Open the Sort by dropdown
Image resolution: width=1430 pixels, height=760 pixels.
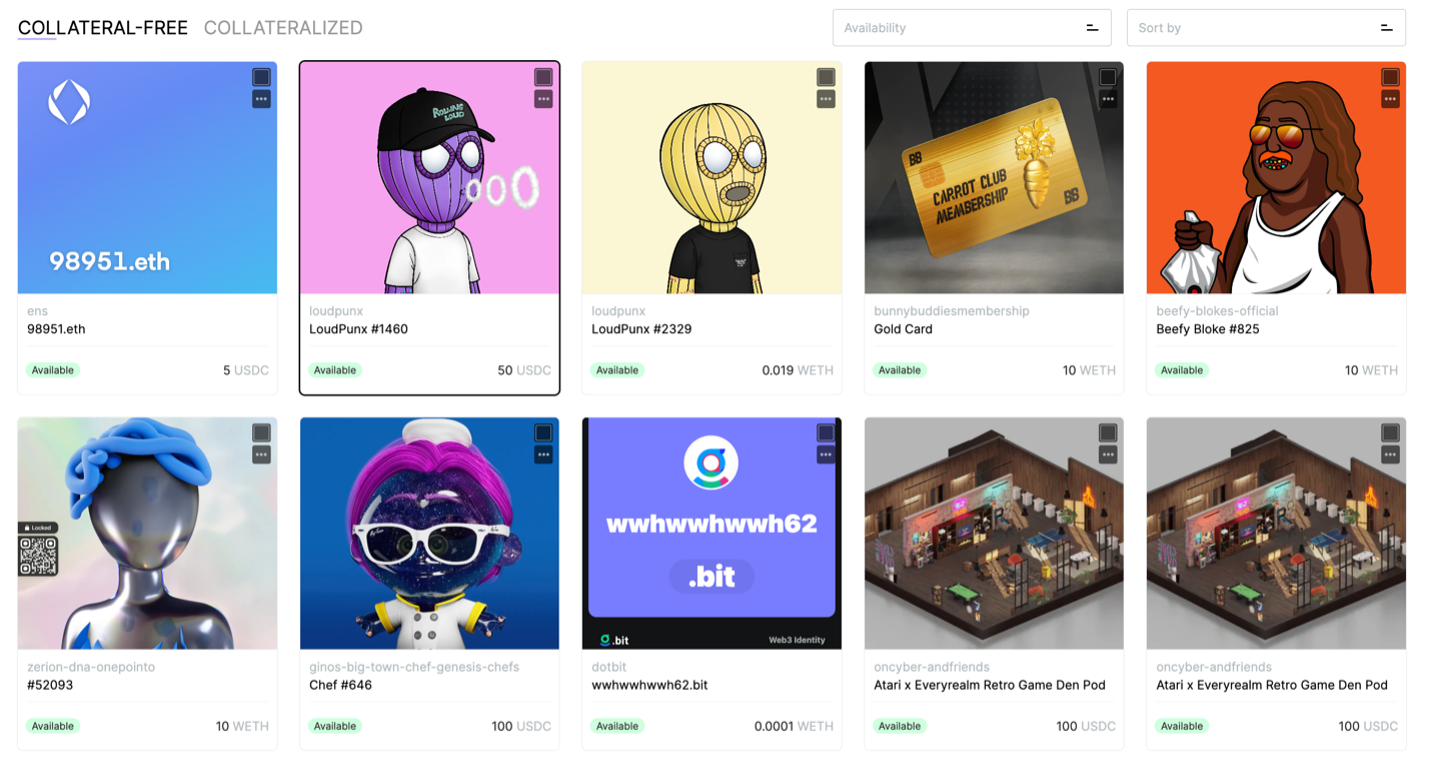coord(1266,28)
